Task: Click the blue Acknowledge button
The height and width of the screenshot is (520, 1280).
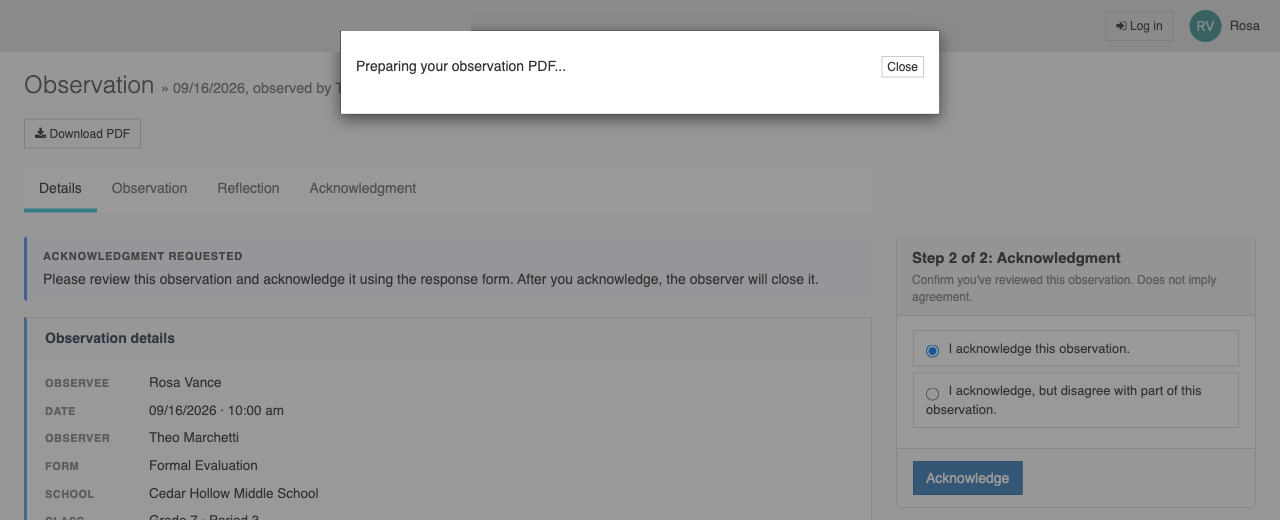Action: [967, 478]
